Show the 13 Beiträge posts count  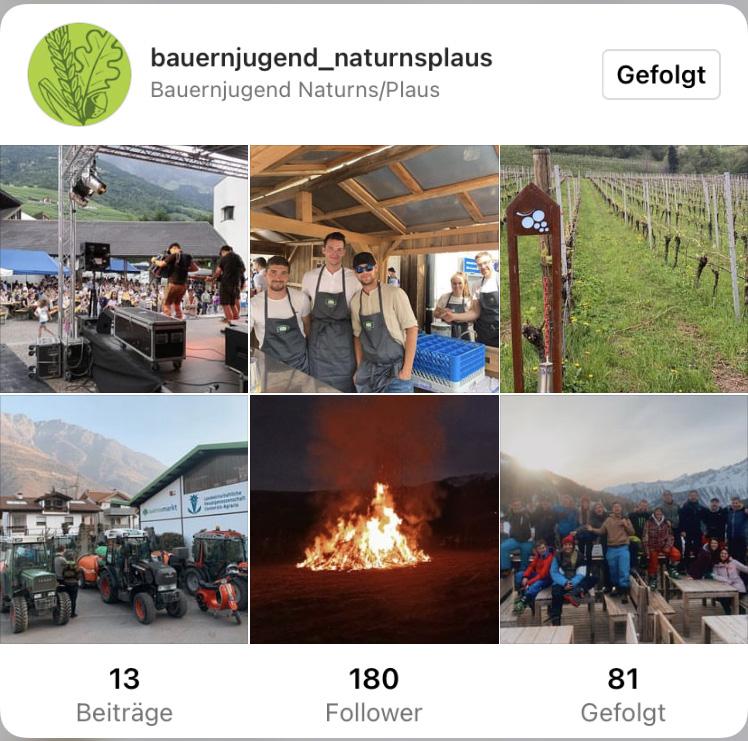click(x=125, y=695)
